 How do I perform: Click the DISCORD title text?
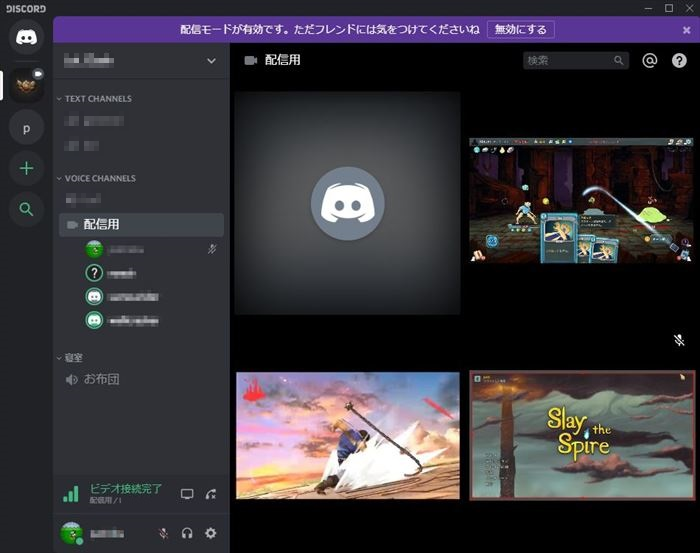(26, 8)
